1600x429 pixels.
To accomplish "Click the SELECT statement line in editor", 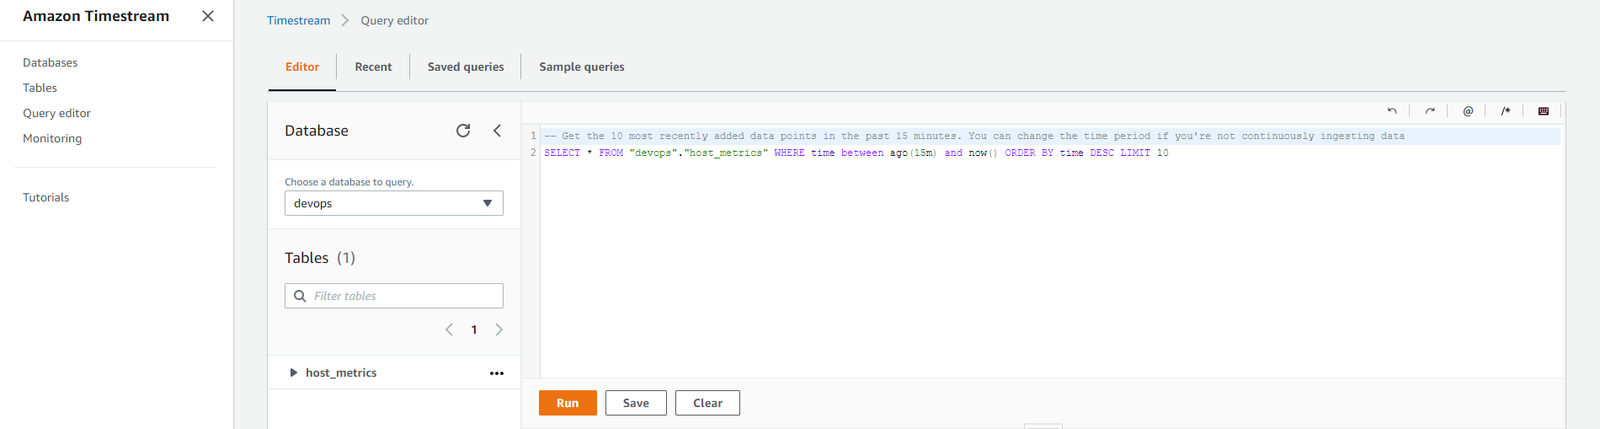I will coord(856,153).
